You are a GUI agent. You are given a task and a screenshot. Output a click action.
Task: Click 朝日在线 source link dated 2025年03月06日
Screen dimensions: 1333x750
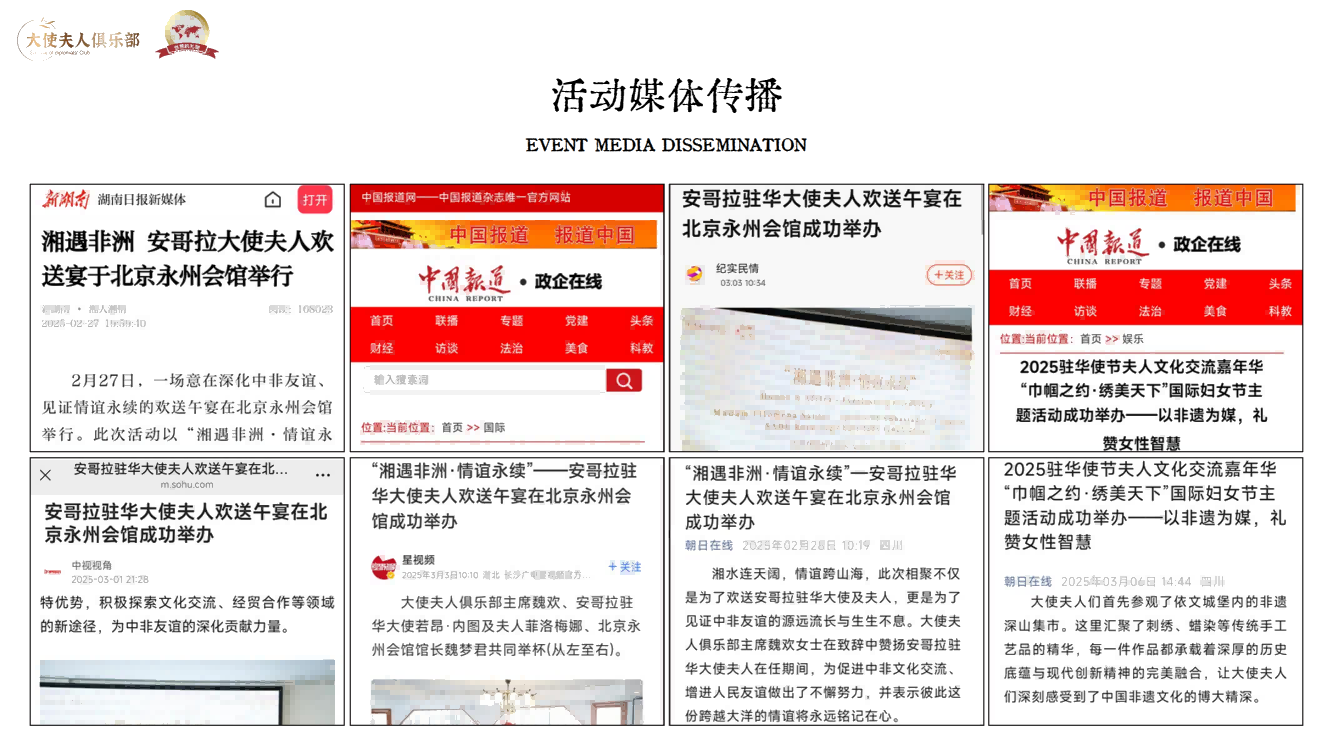tap(1028, 581)
